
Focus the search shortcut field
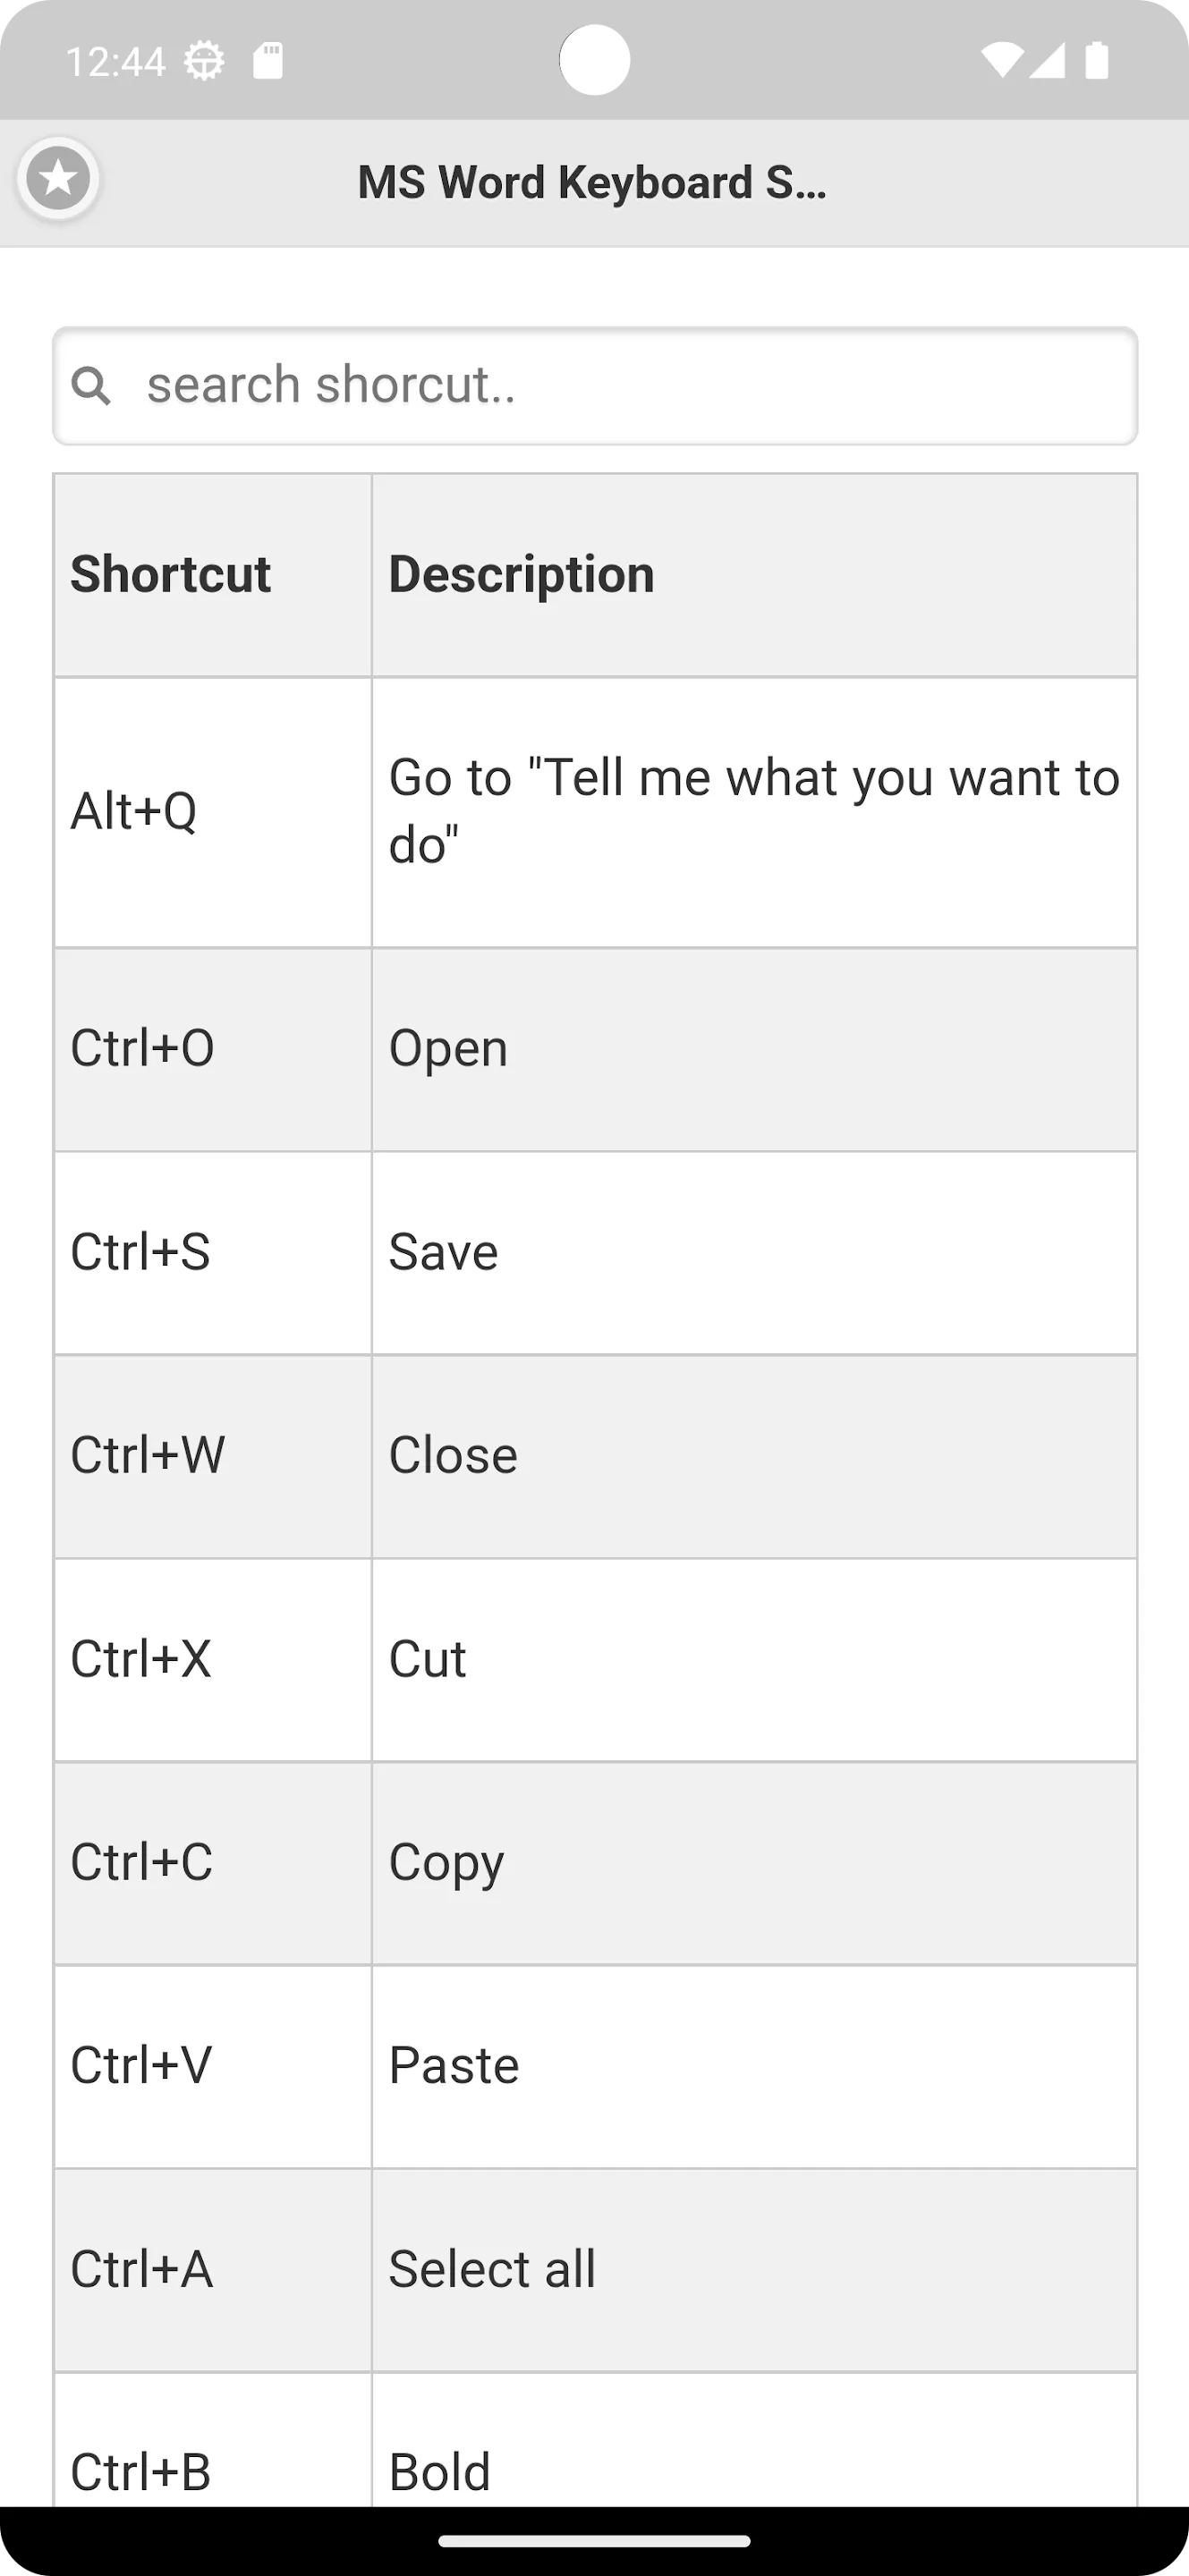(595, 386)
